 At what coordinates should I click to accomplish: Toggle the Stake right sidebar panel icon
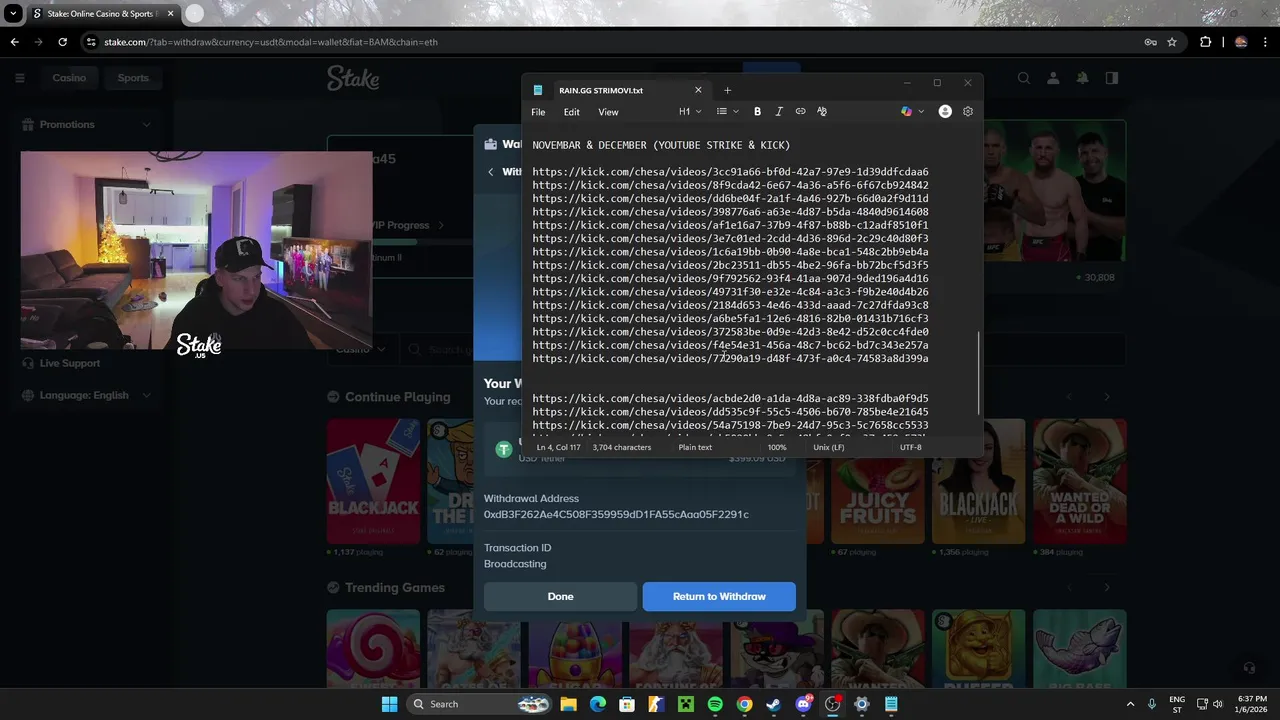(1111, 78)
